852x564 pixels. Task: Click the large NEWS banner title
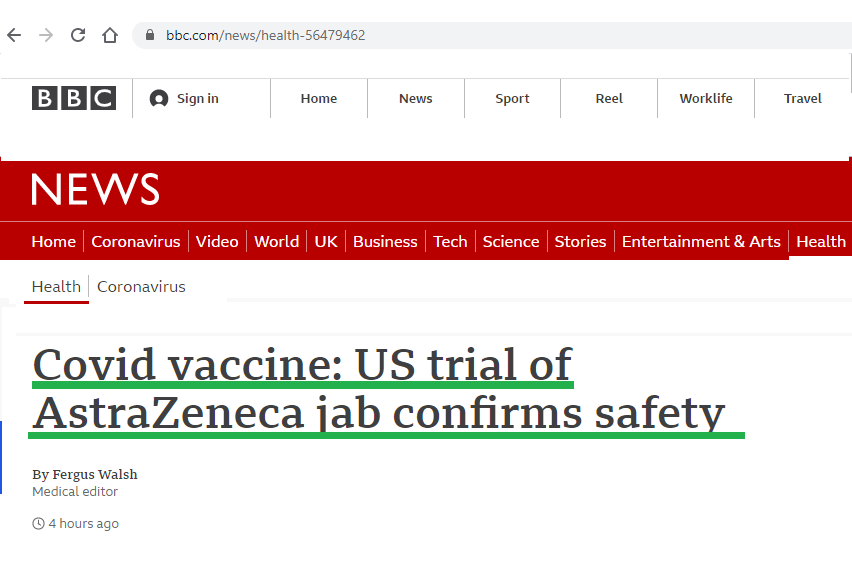tap(95, 189)
